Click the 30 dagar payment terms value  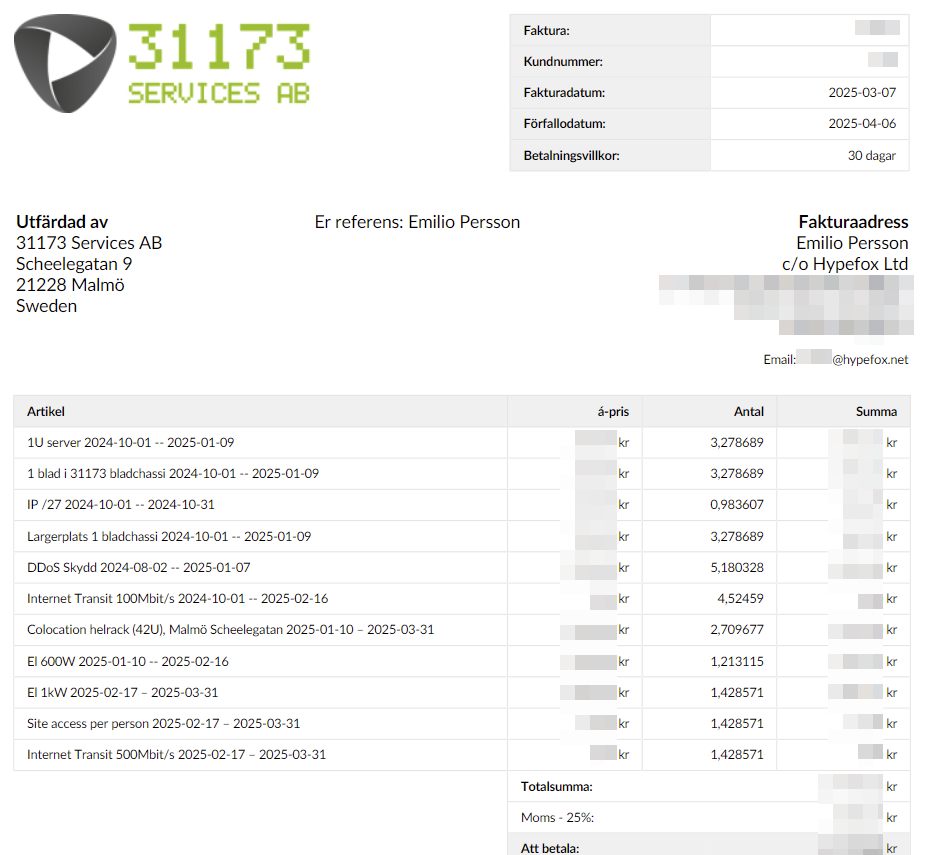click(x=871, y=155)
